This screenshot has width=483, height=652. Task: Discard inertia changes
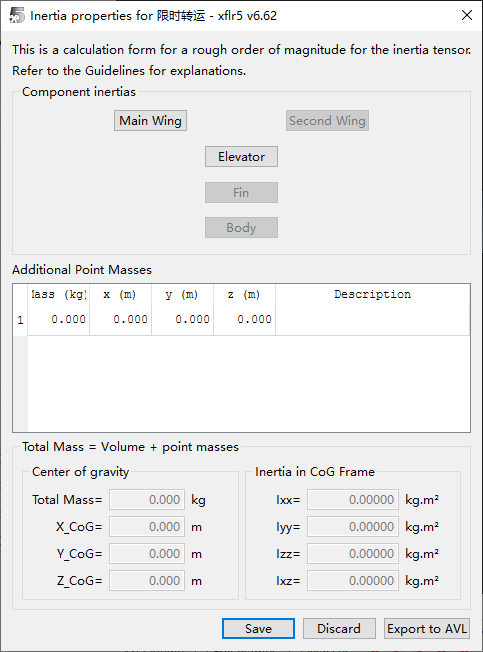click(x=339, y=628)
